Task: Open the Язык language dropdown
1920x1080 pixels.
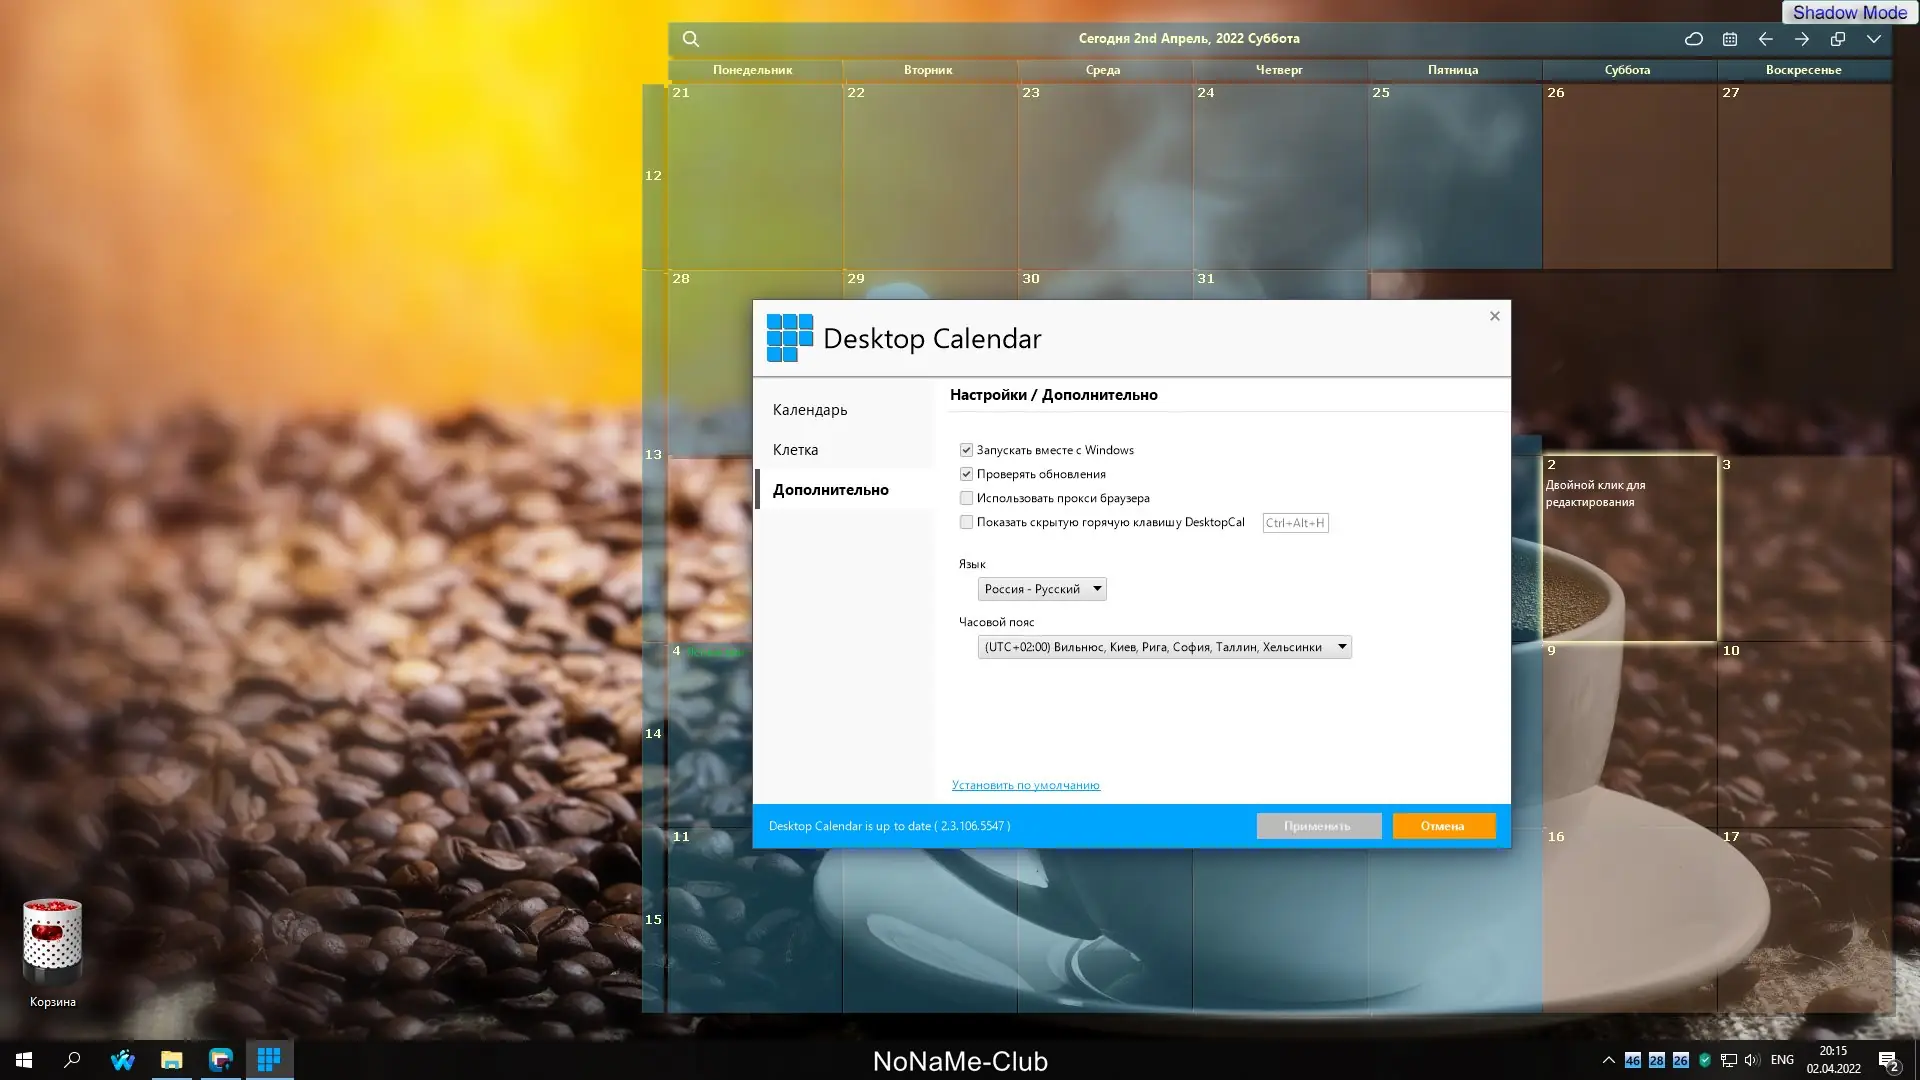Action: [x=1041, y=589]
